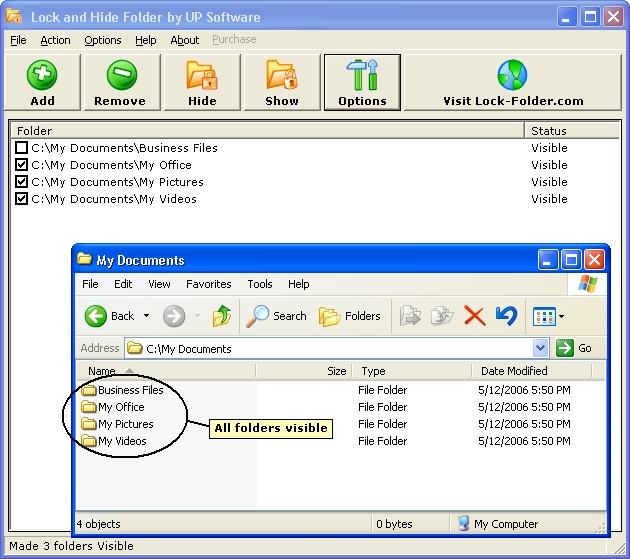
Task: Uncheck the My Pictures folder checkbox
Action: [x=21, y=182]
